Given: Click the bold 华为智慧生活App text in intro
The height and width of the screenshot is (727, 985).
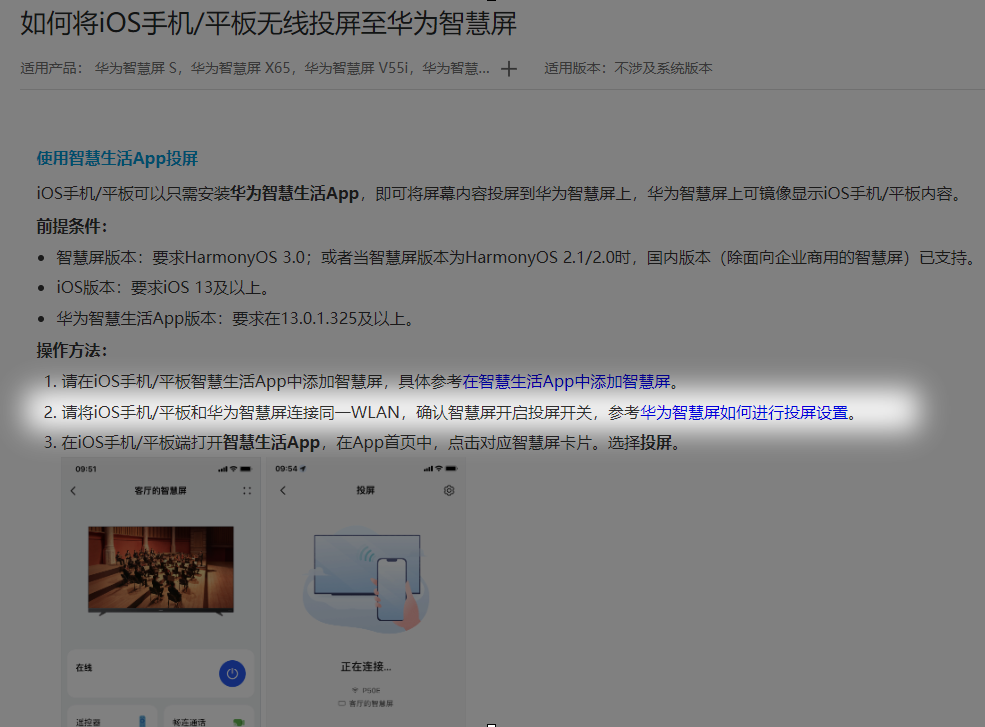Looking at the screenshot, I should coord(295,194).
